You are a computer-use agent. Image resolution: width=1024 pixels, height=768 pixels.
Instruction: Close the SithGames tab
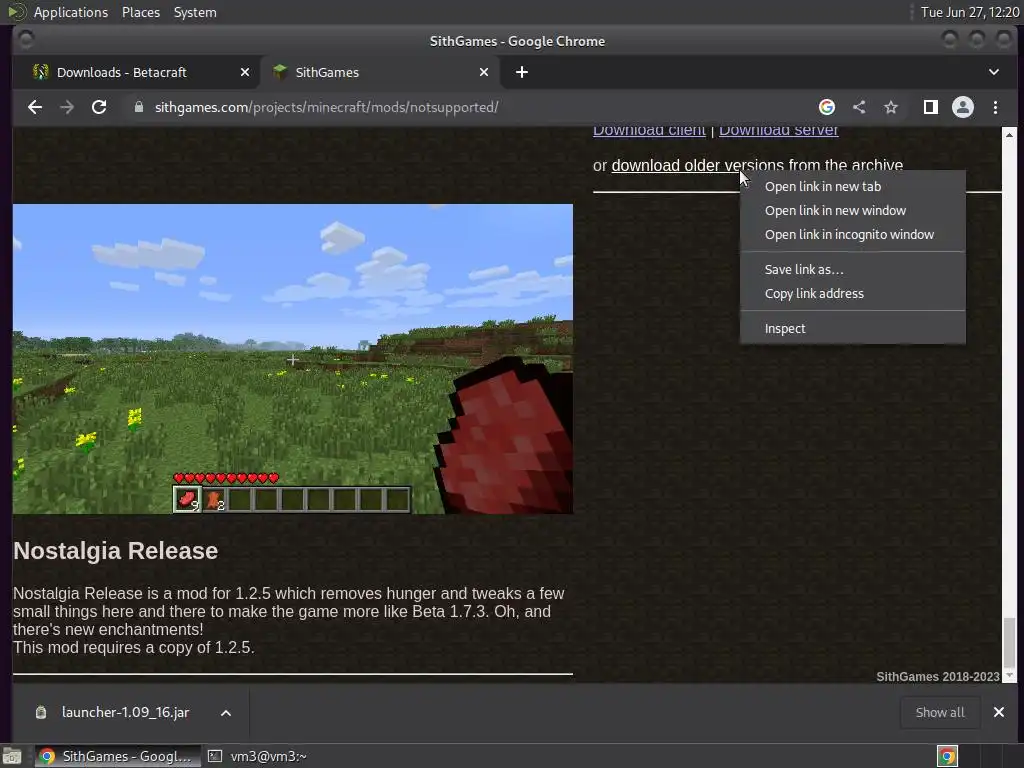coord(484,72)
